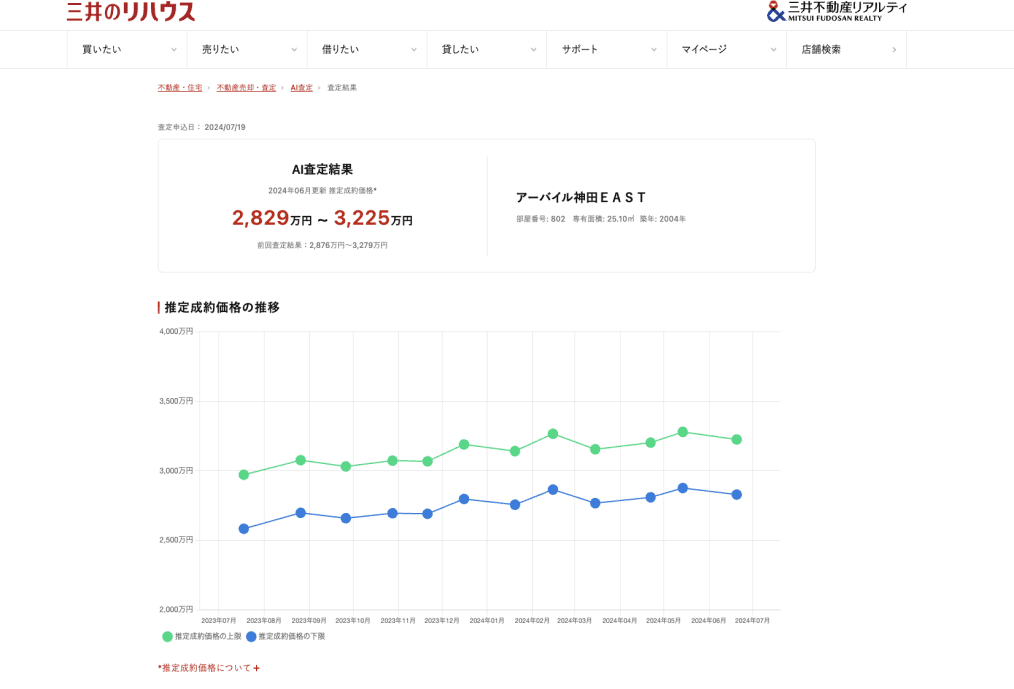
Task: Click the 査定申込日 2024/07/19 text
Action: point(201,127)
